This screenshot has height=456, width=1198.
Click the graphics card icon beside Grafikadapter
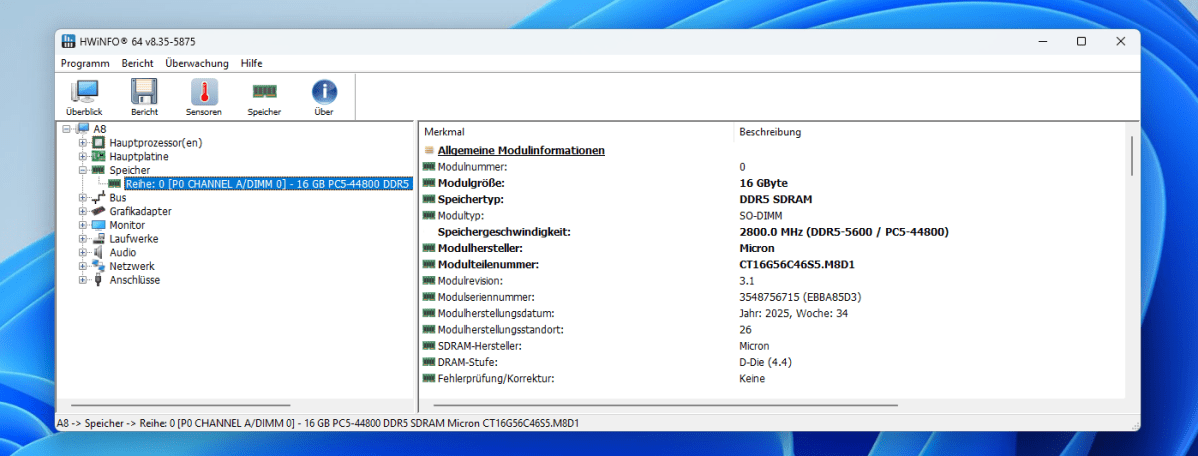coord(98,212)
